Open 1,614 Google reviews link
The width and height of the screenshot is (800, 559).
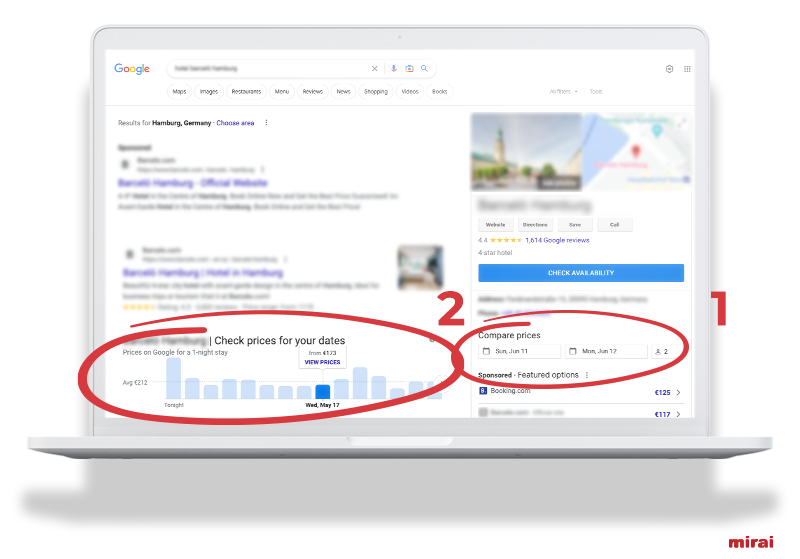(557, 240)
